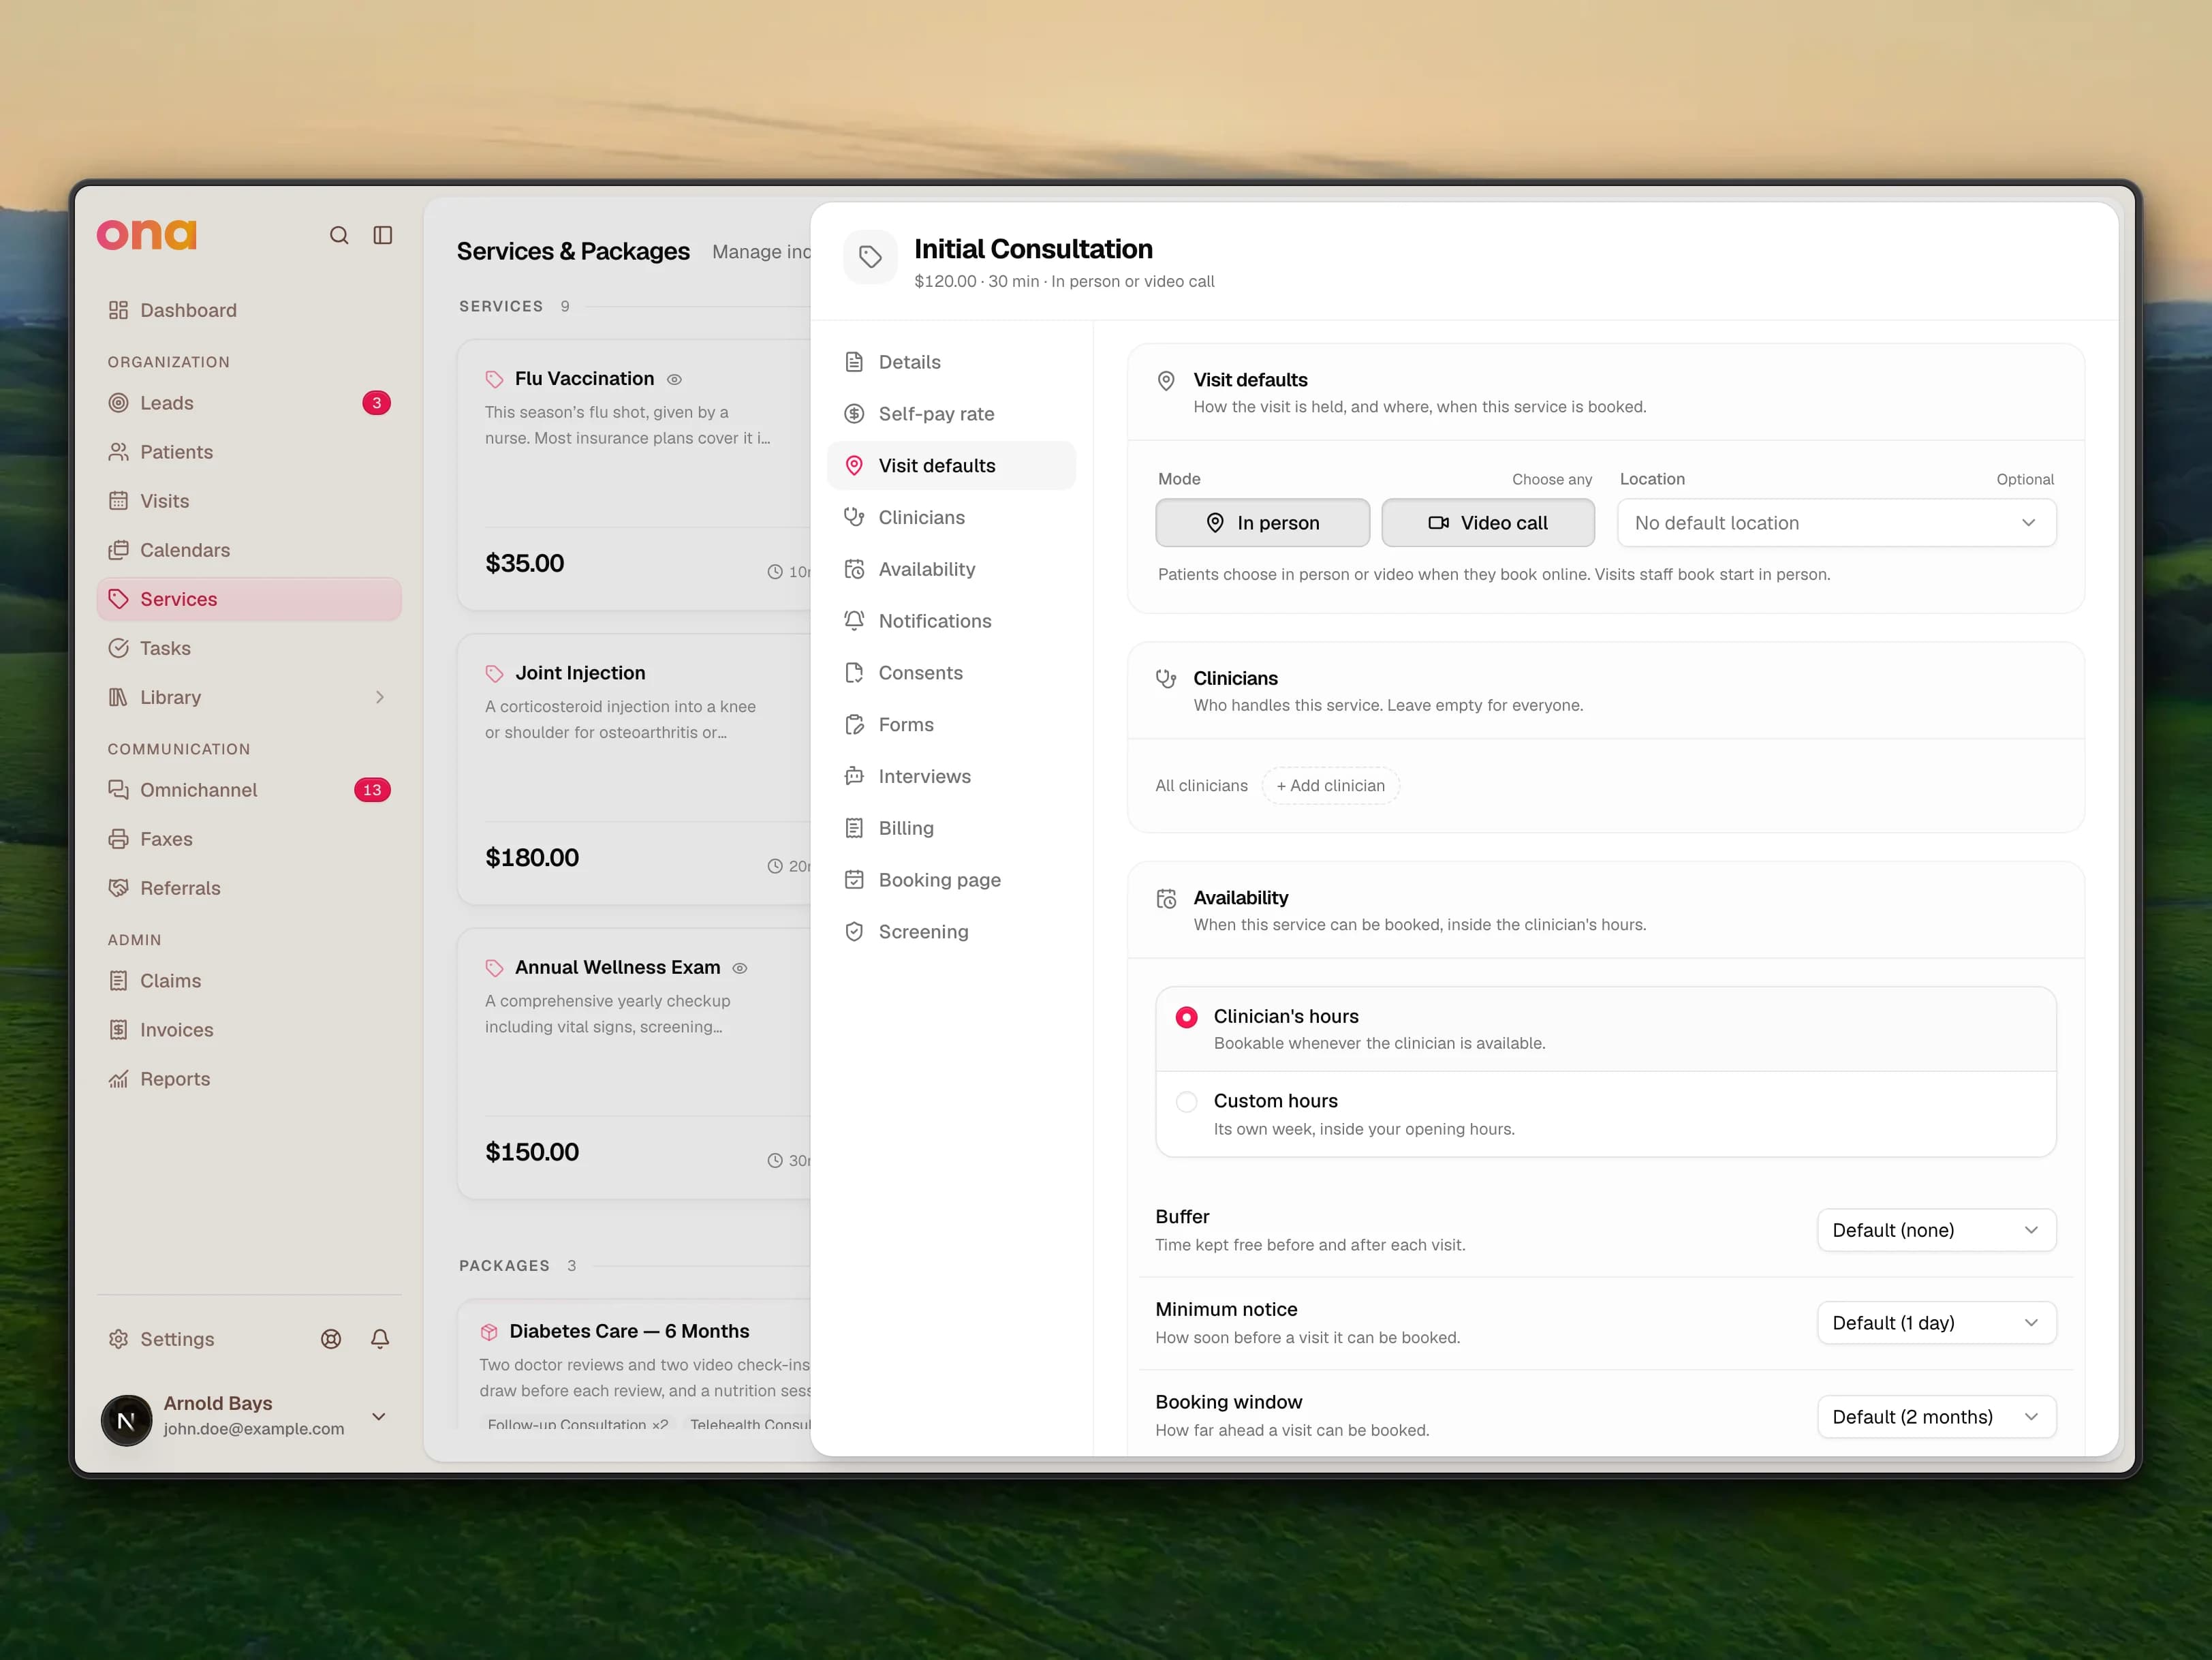
Task: Open the No default location dropdown
Action: pyautogui.click(x=1836, y=523)
